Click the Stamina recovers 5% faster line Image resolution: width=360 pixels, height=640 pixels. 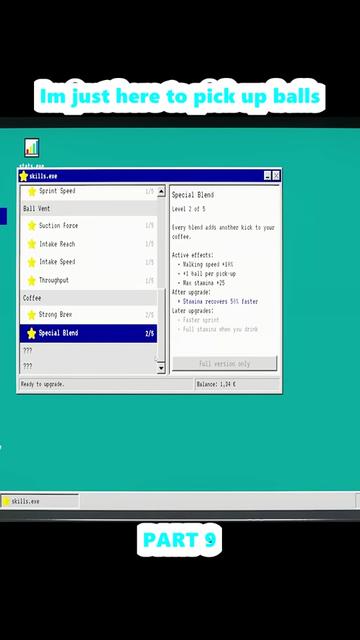220,302
